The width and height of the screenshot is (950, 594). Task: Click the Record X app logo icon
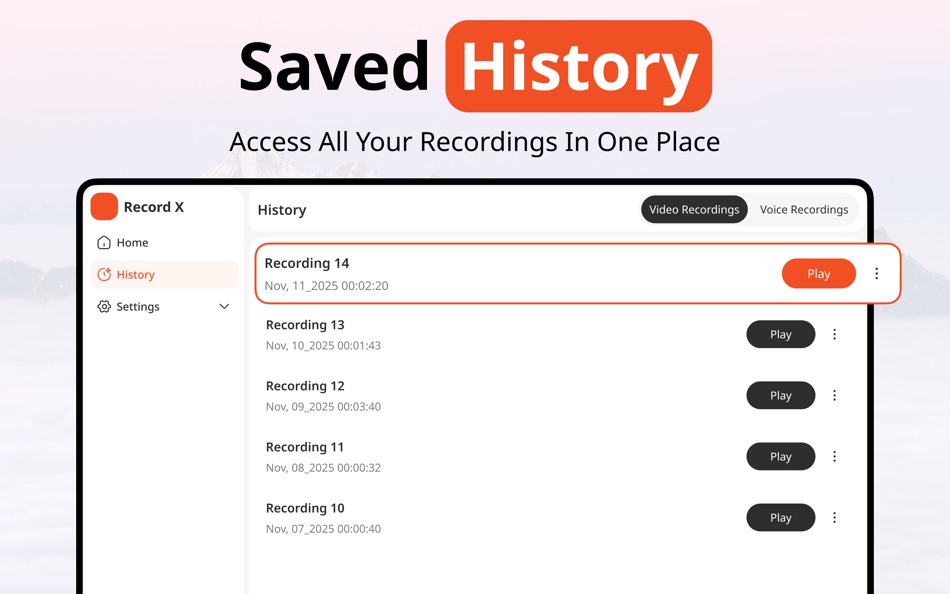(x=104, y=206)
